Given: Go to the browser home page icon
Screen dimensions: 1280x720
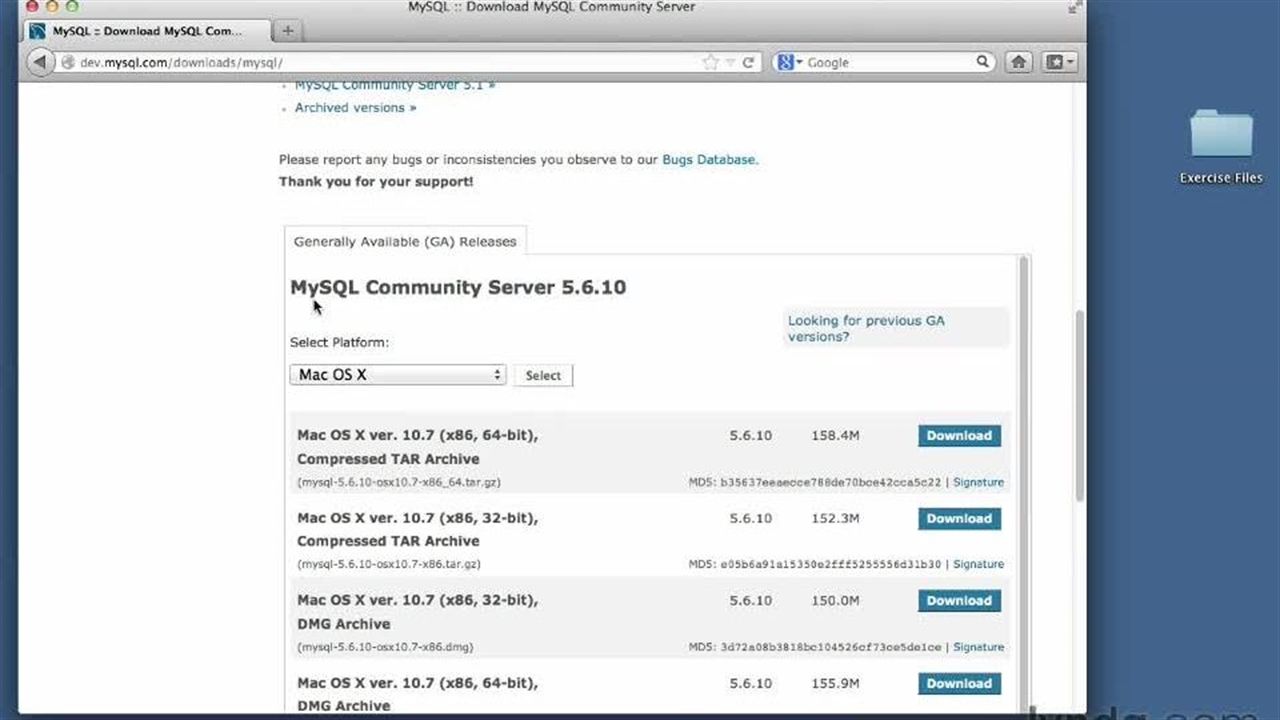Looking at the screenshot, I should pos(1018,62).
